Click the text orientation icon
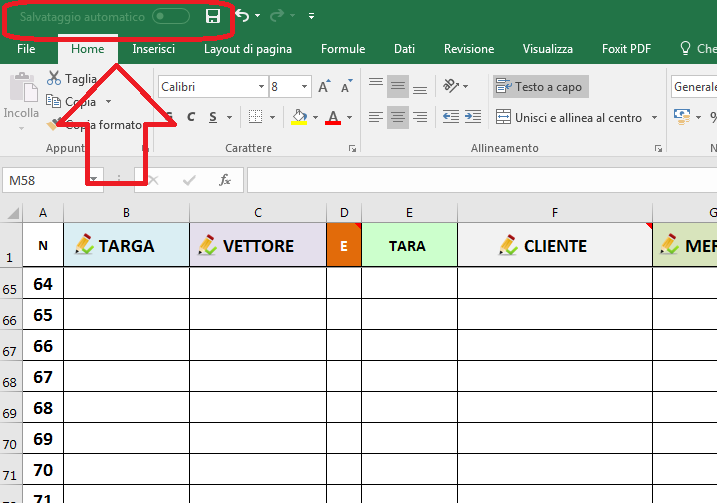Image resolution: width=717 pixels, height=503 pixels. click(451, 86)
